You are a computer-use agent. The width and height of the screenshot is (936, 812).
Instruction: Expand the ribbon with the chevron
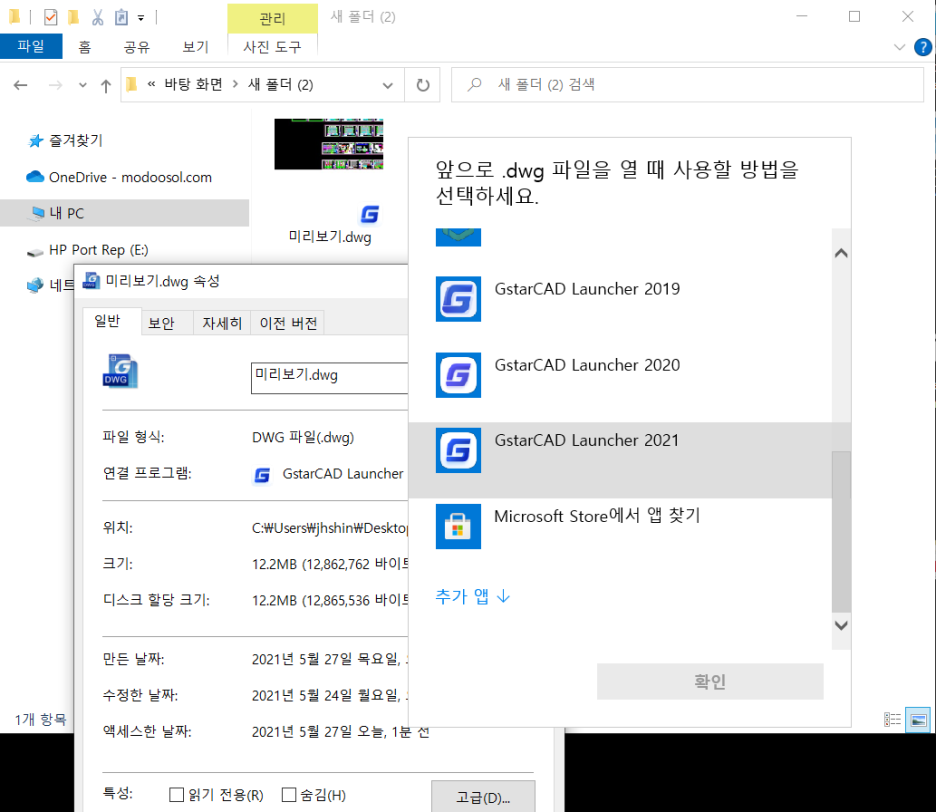tap(899, 47)
